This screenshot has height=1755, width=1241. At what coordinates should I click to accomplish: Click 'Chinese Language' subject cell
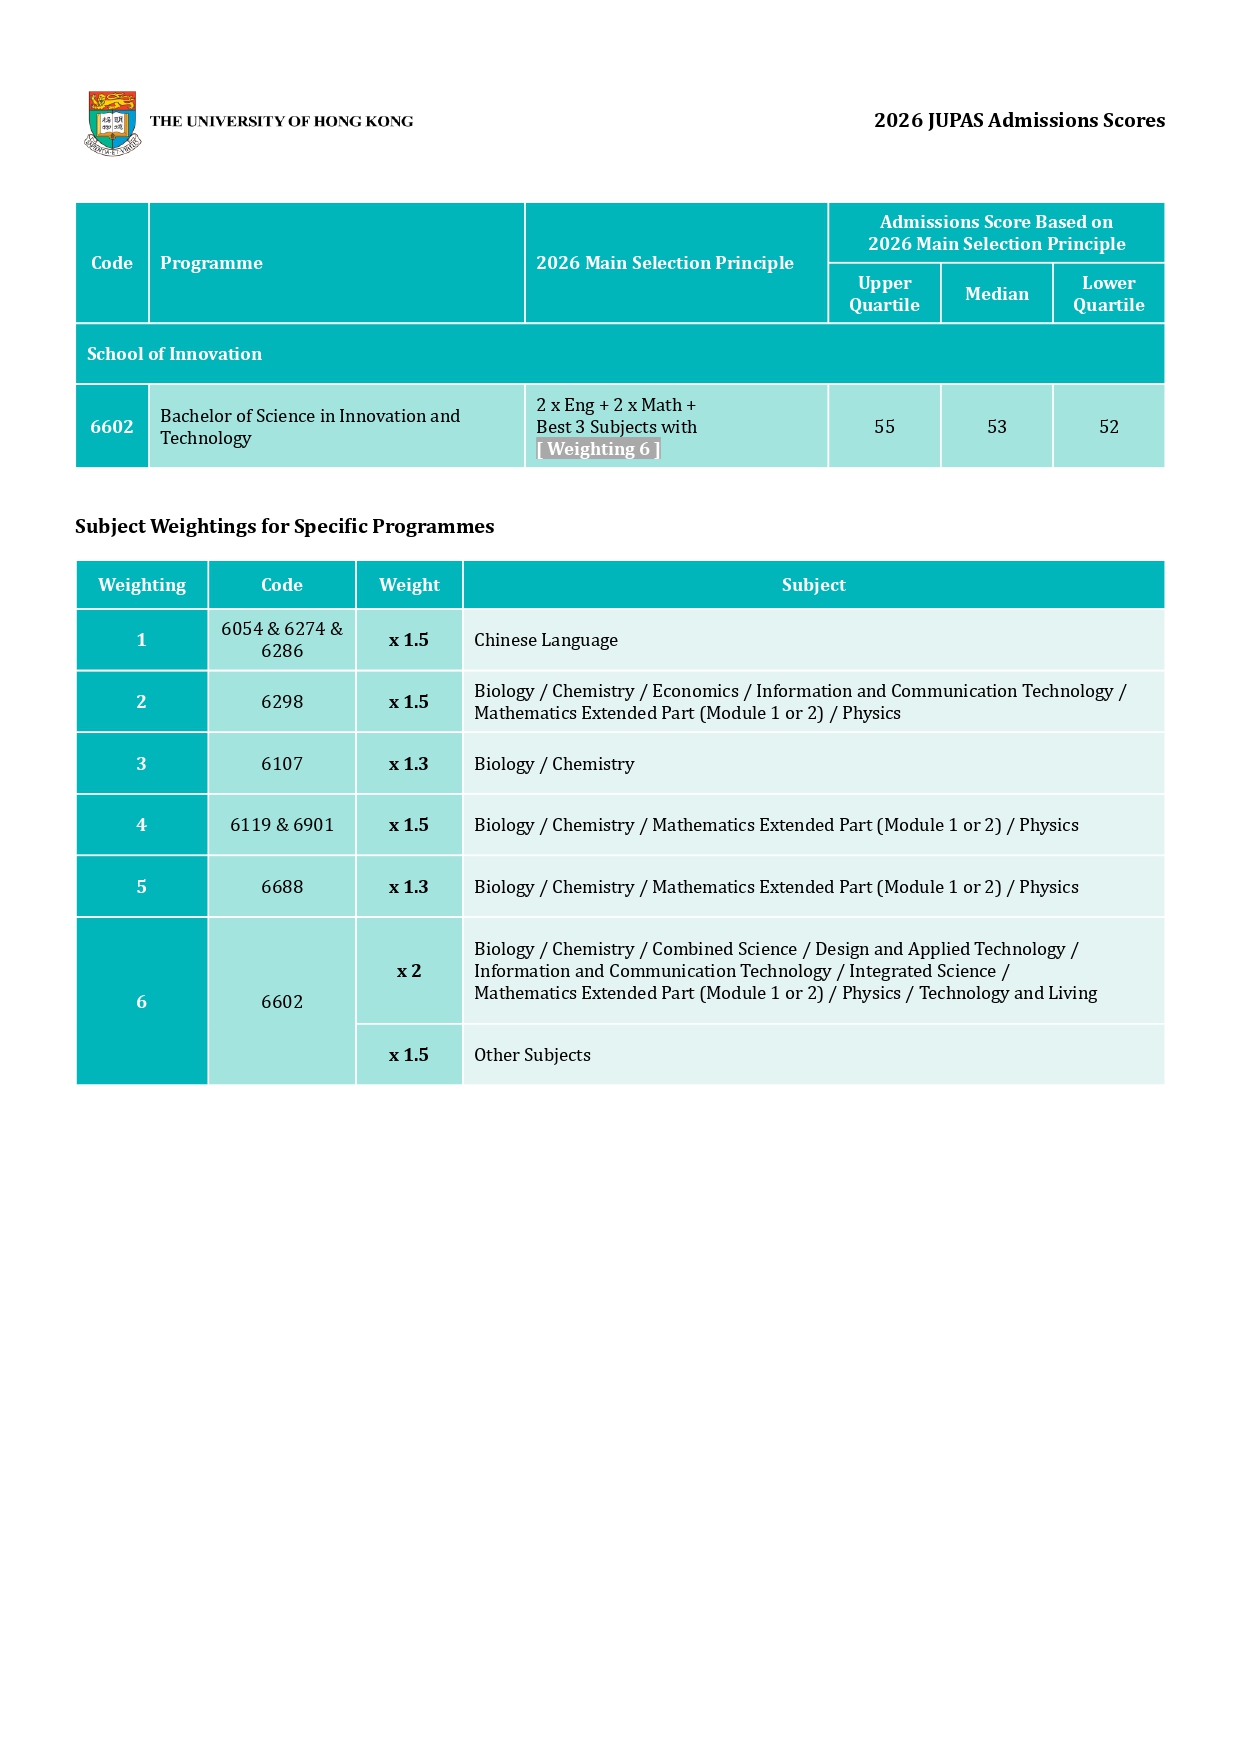coord(814,640)
